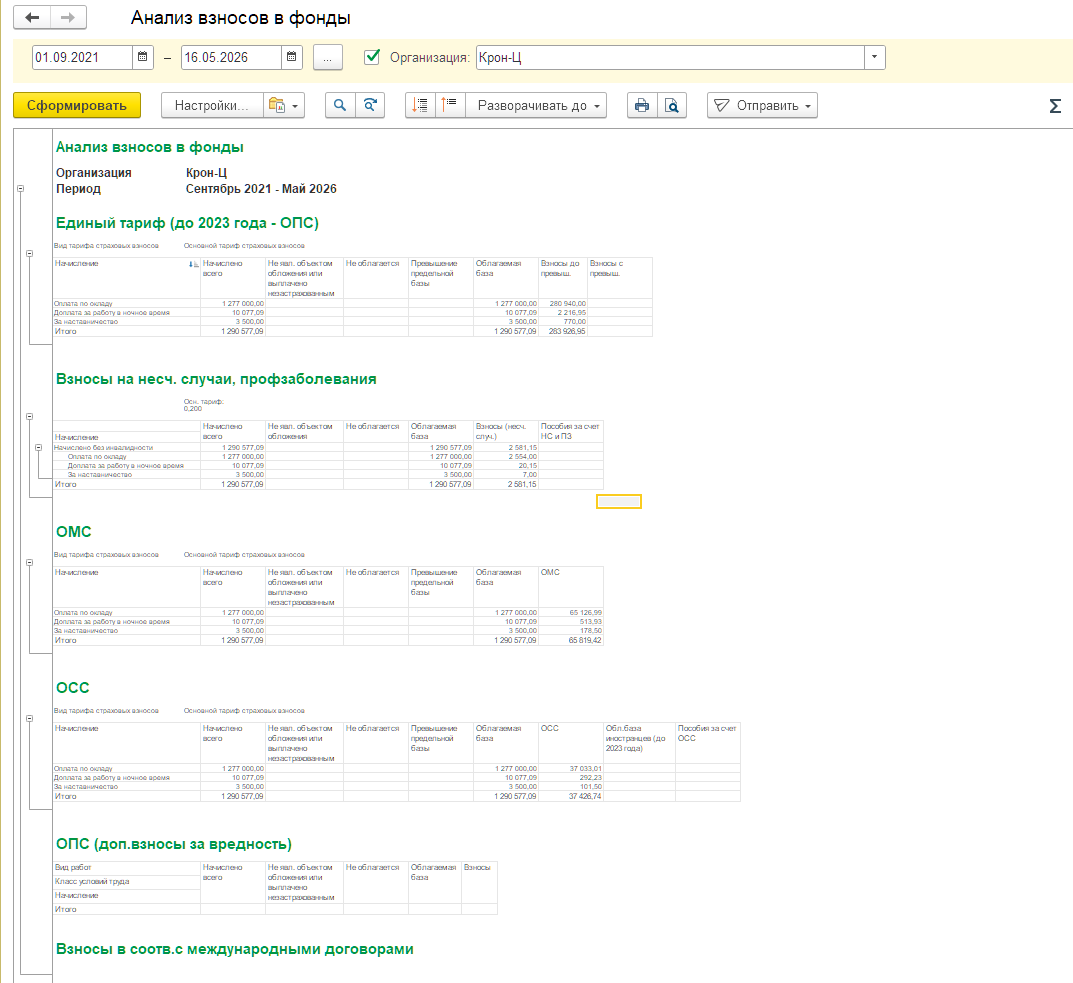Click the ОСС section heading

[73, 688]
